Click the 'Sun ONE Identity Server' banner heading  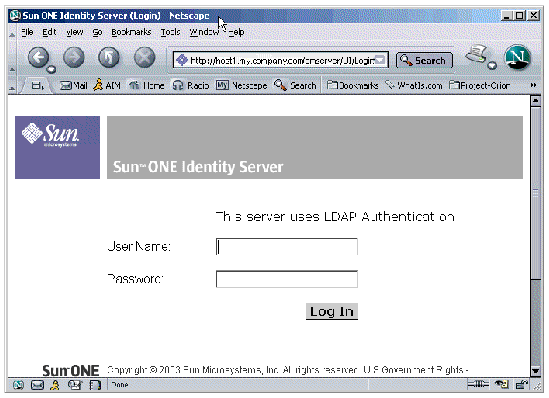pos(198,167)
